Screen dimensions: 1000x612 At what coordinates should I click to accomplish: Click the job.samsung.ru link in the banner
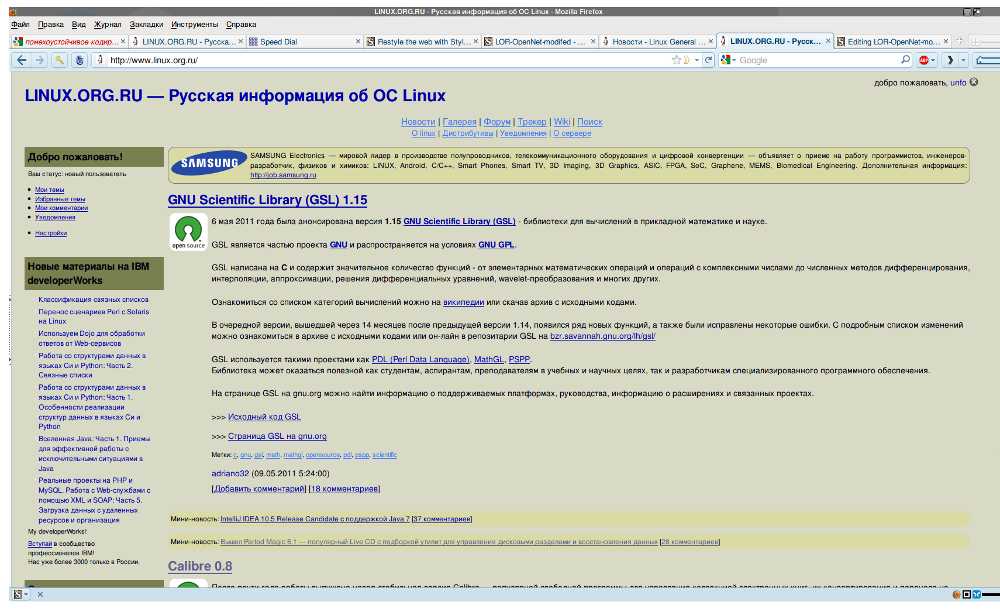[x=283, y=175]
